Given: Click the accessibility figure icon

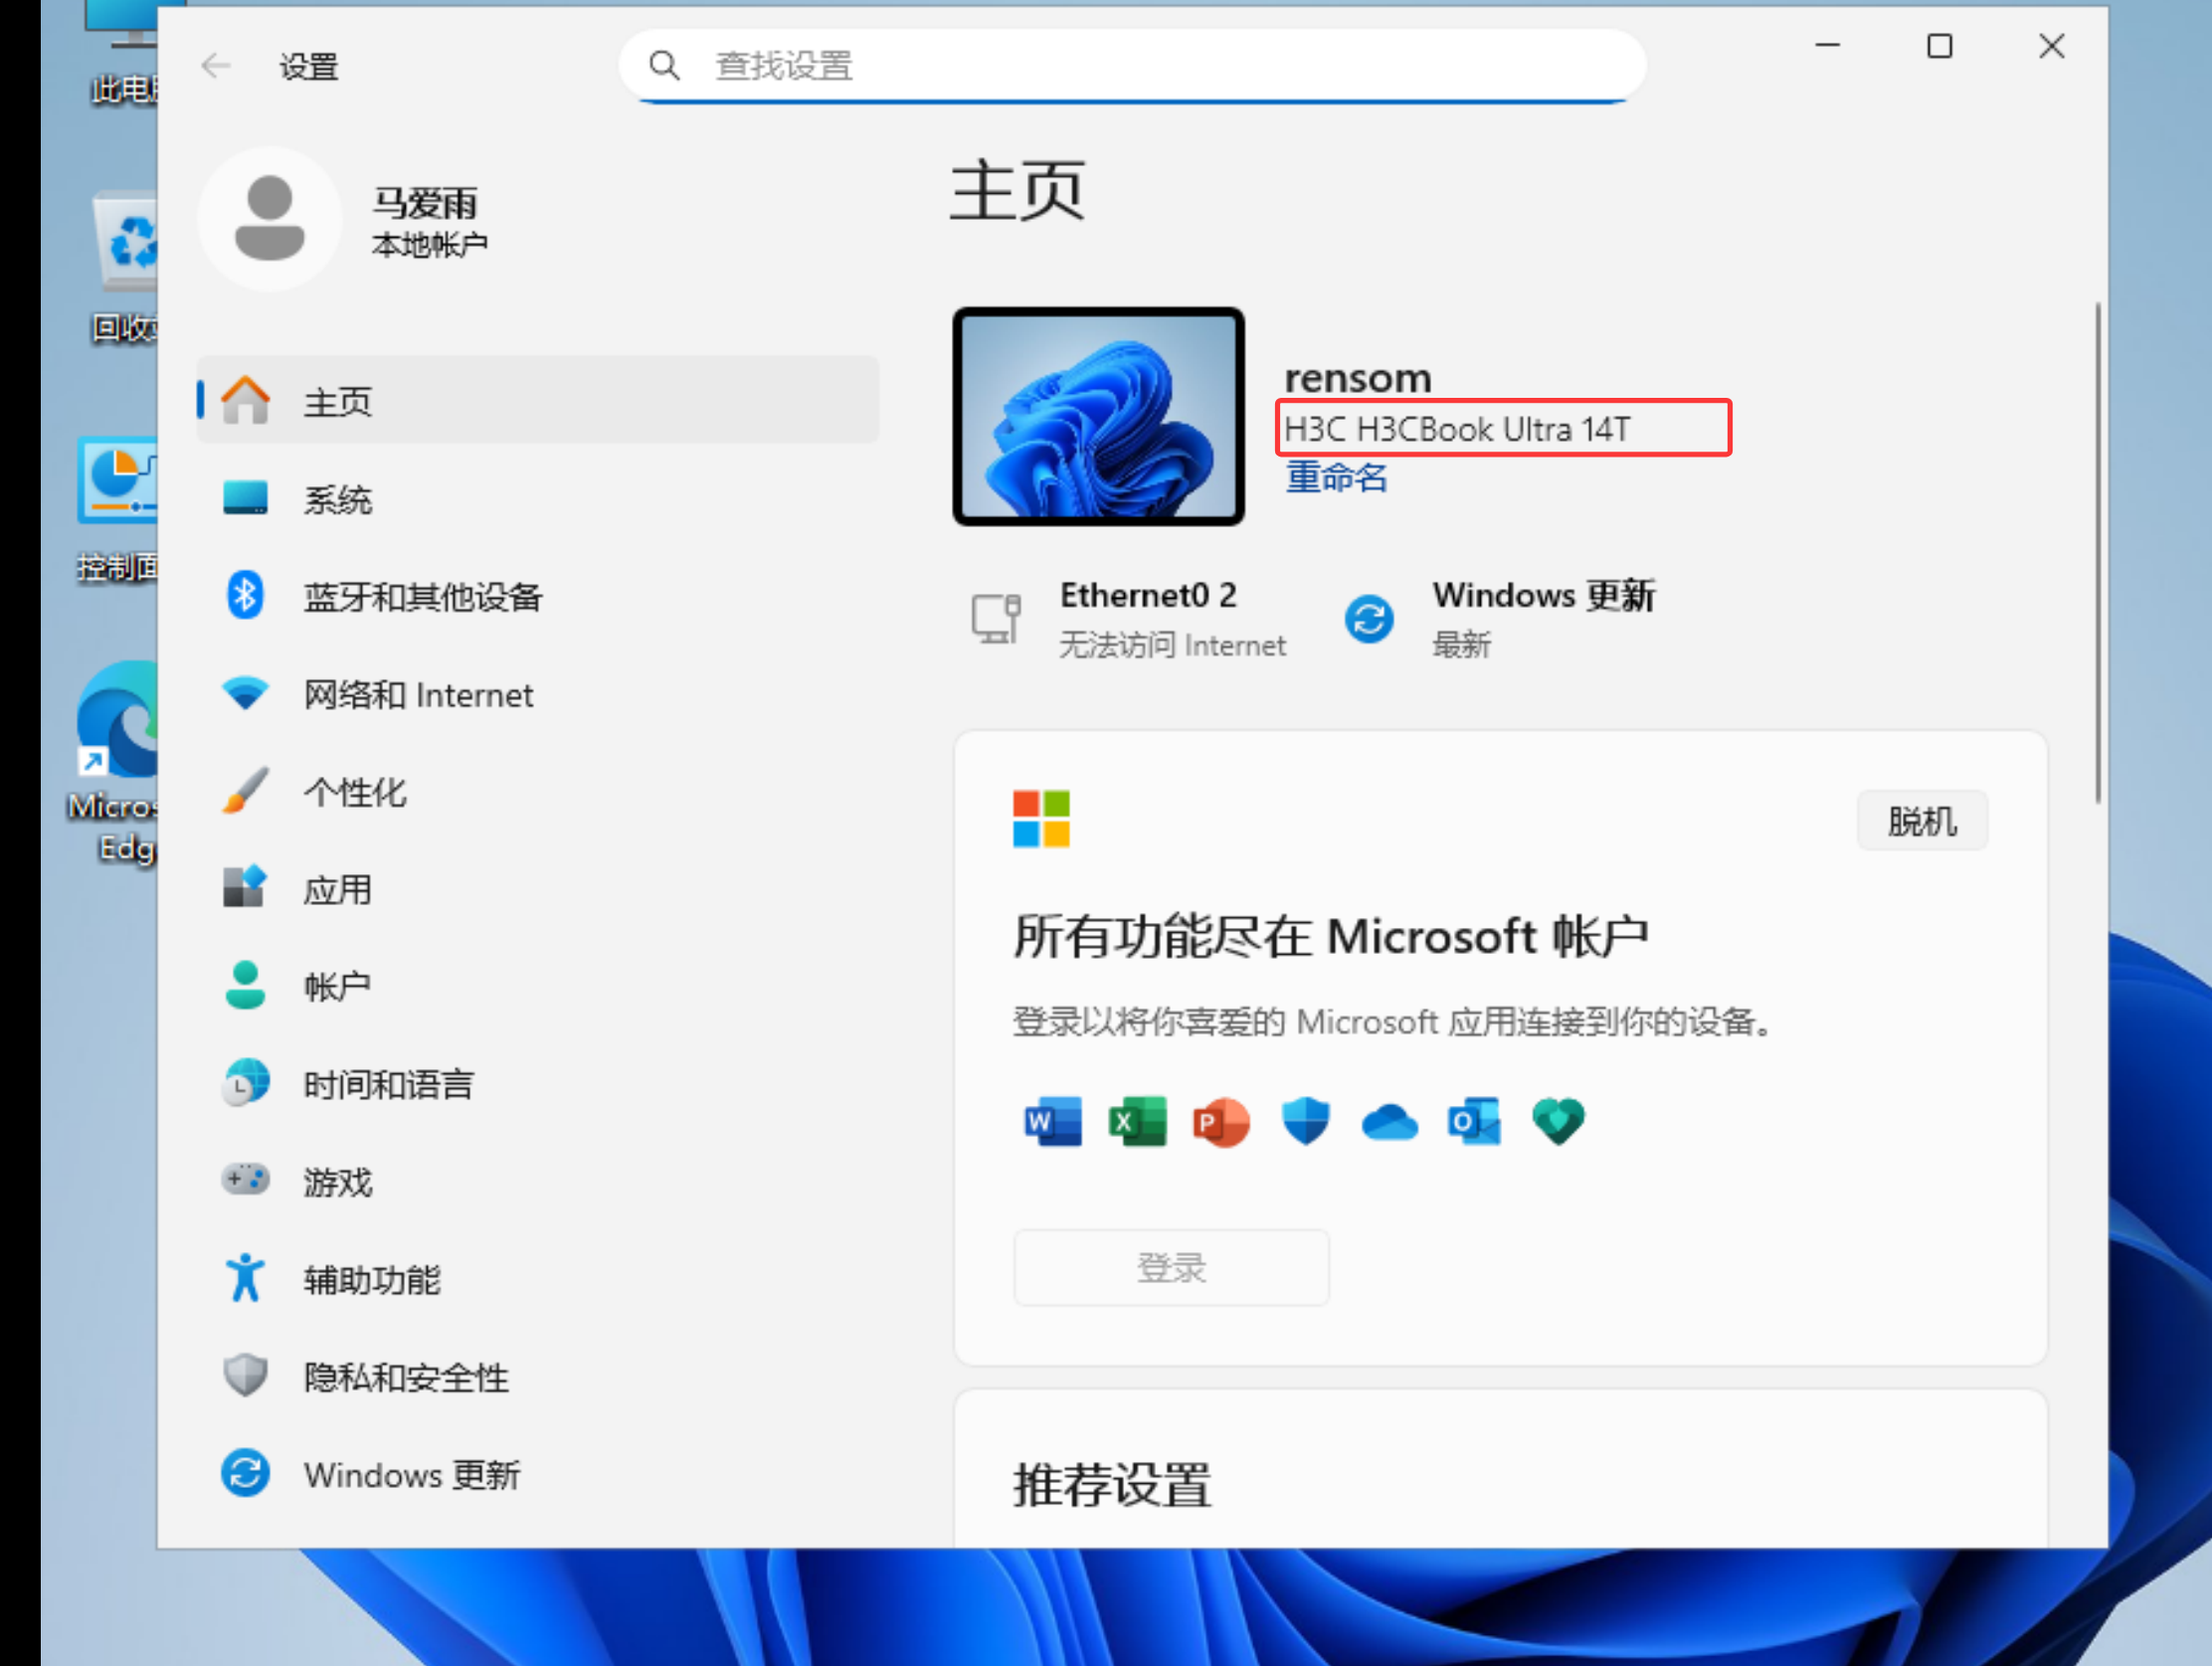Looking at the screenshot, I should [x=245, y=1278].
